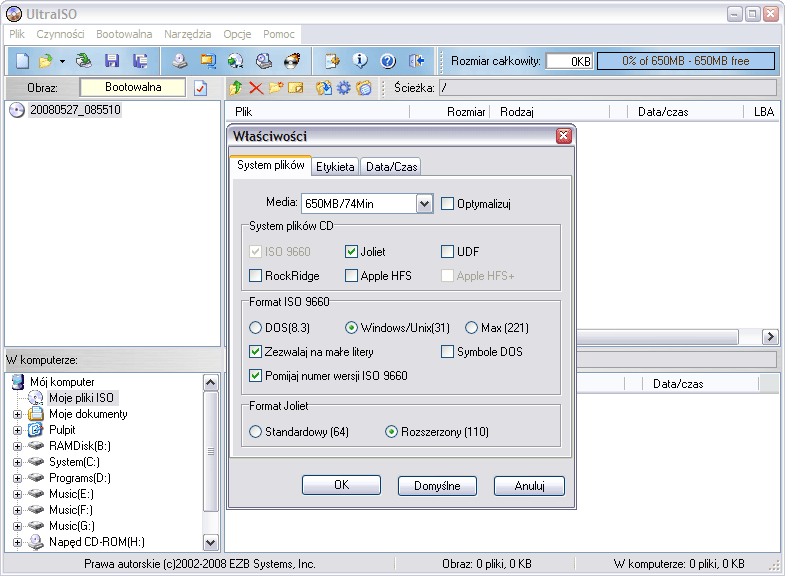
Task: Click the Add files icon
Action: pos(323,88)
